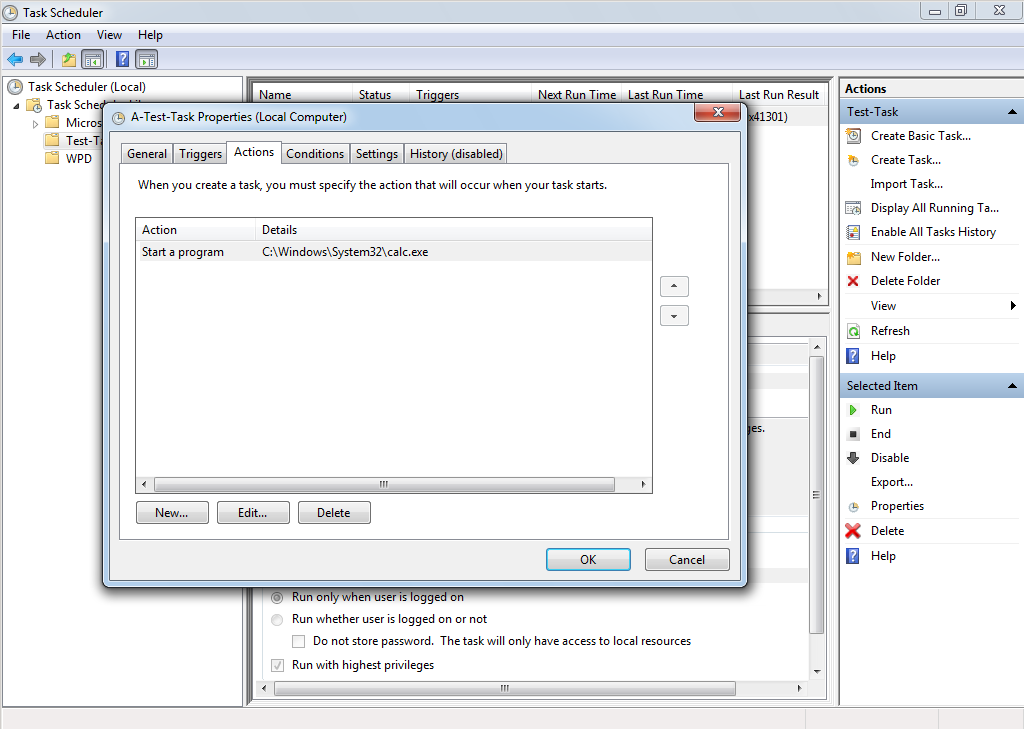This screenshot has width=1024, height=729.
Task: Switch to the Triggers tab
Action: tap(200, 154)
